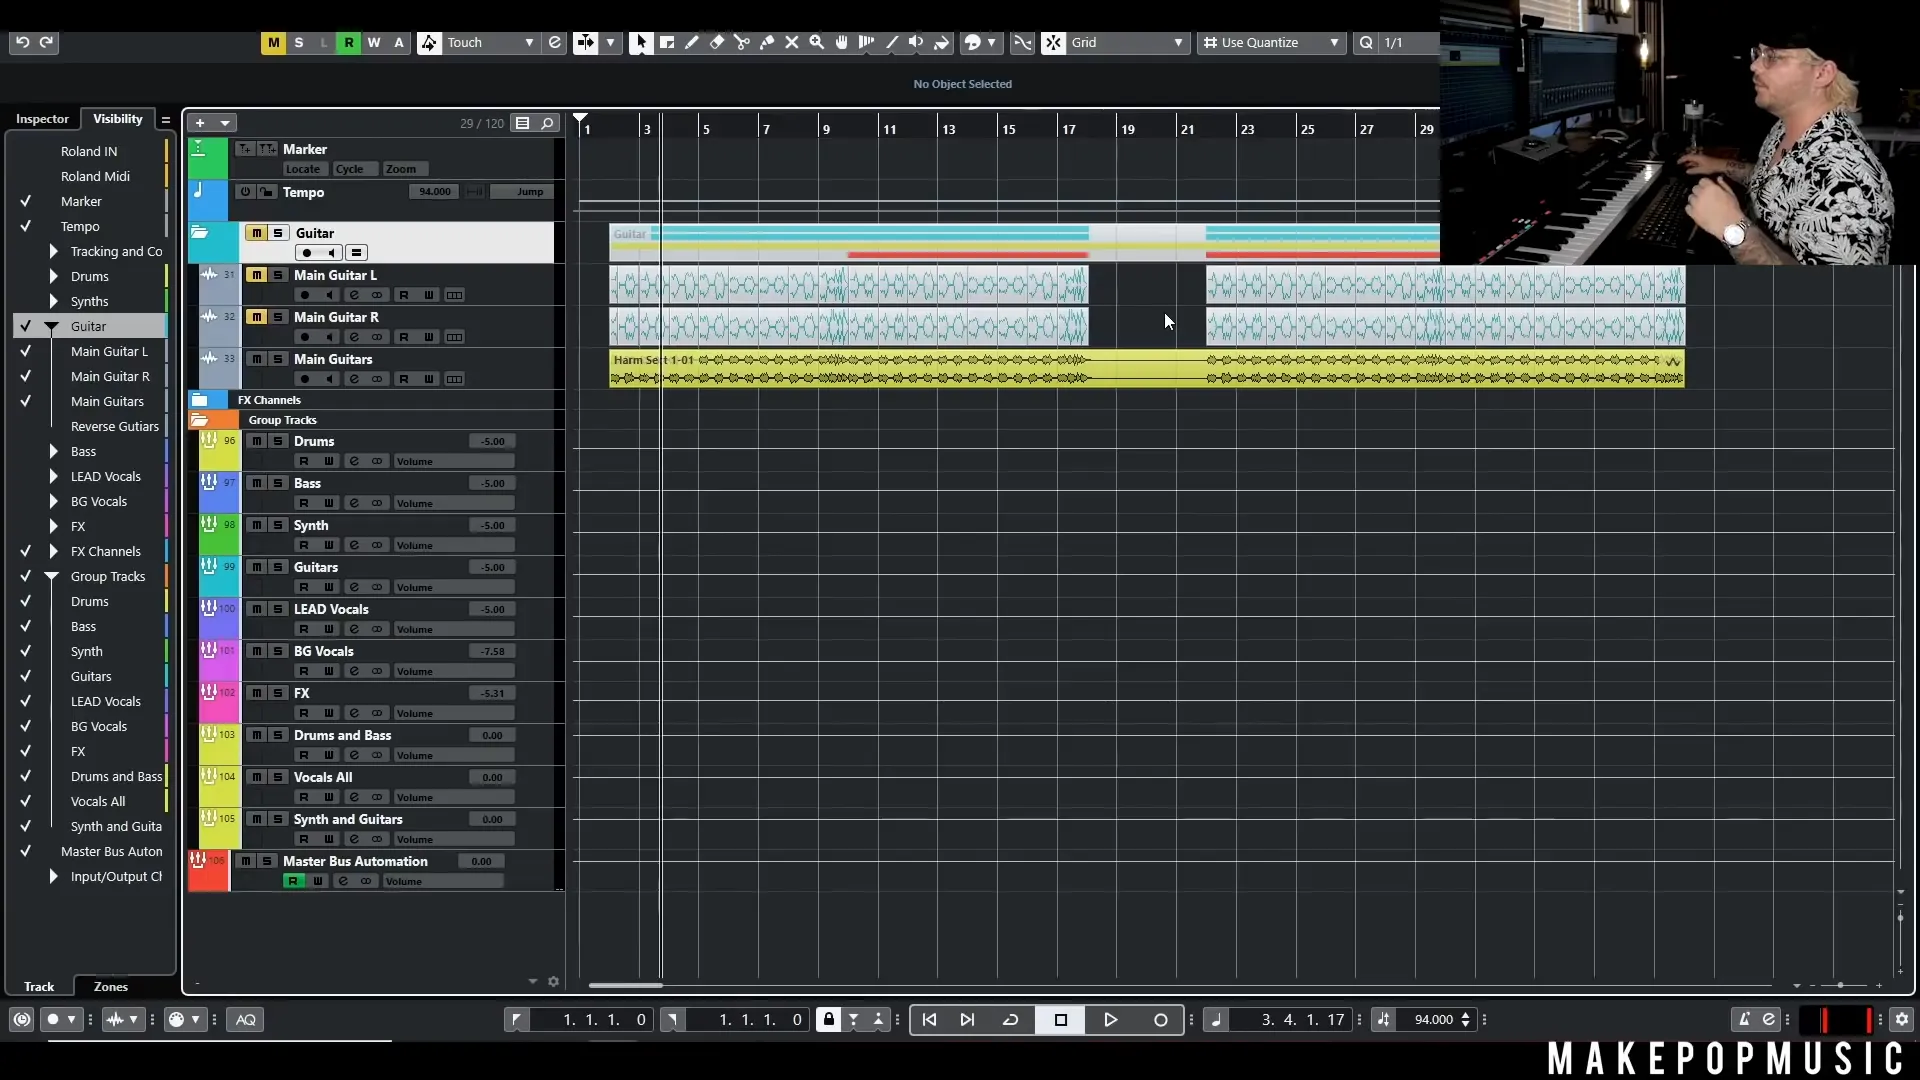Open the Touch automation mode dropdown

[490, 42]
